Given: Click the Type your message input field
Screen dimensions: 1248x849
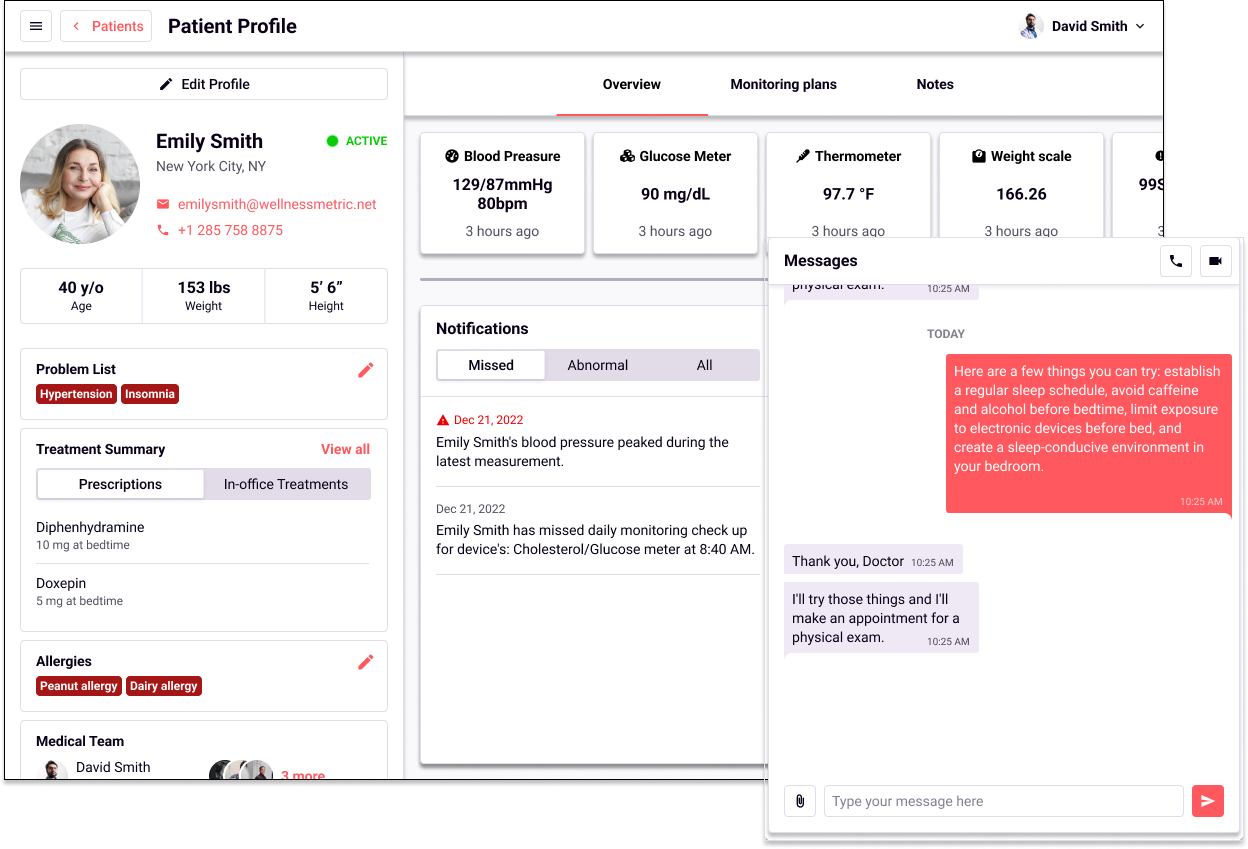Looking at the screenshot, I should click(1003, 801).
